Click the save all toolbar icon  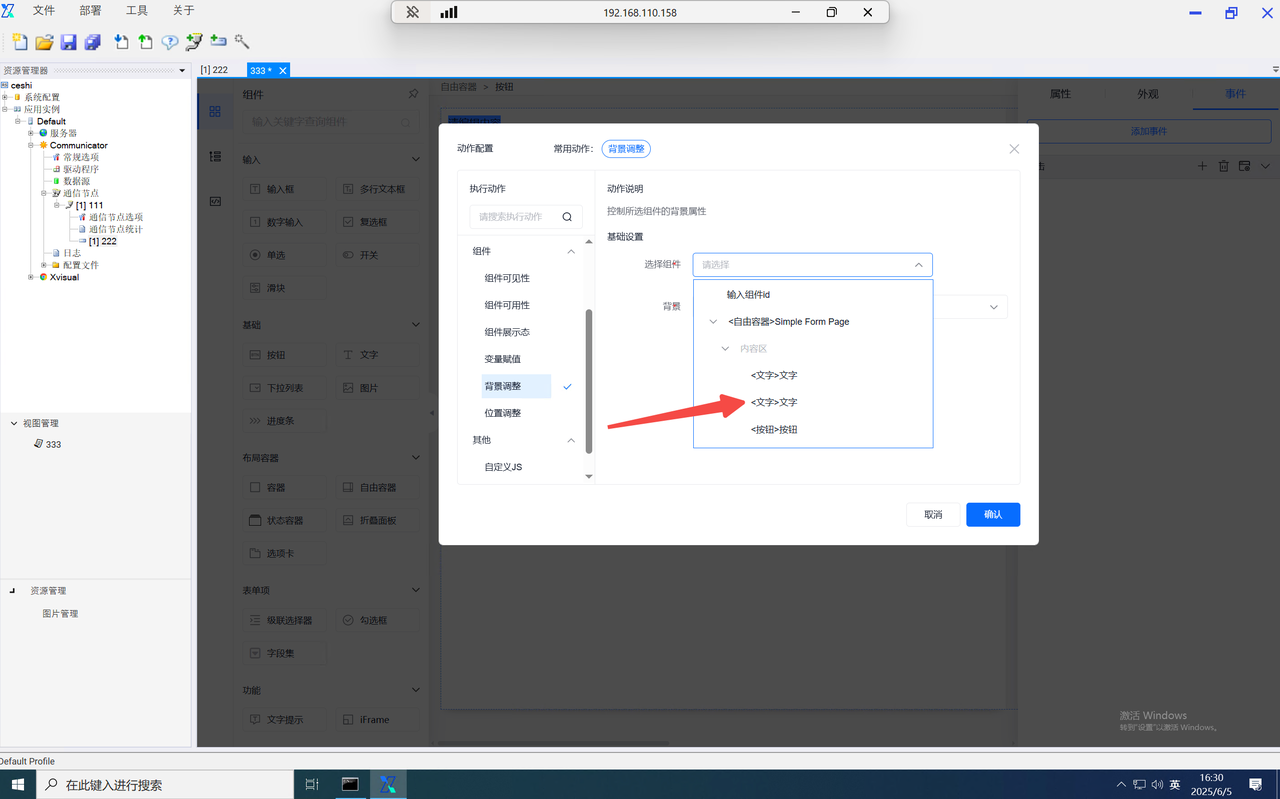[x=92, y=42]
